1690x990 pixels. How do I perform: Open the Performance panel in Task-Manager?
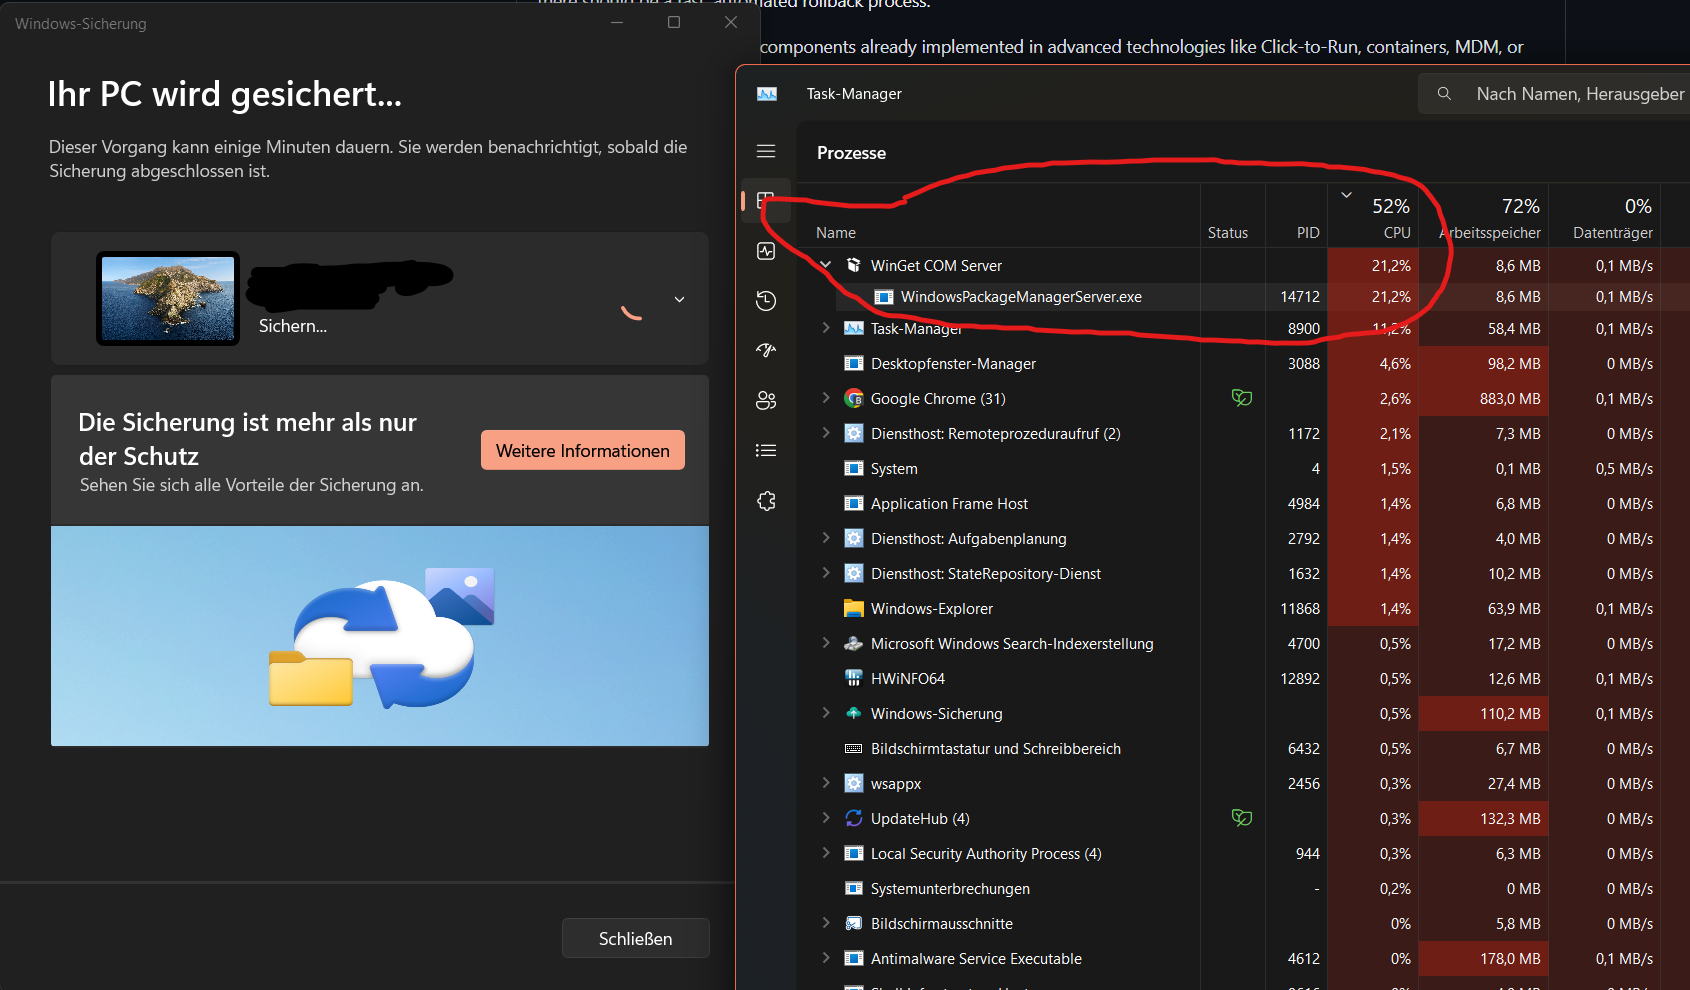[x=766, y=251]
